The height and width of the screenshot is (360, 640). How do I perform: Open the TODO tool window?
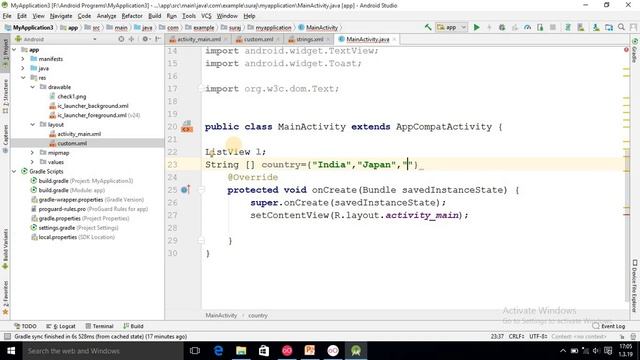[25, 326]
